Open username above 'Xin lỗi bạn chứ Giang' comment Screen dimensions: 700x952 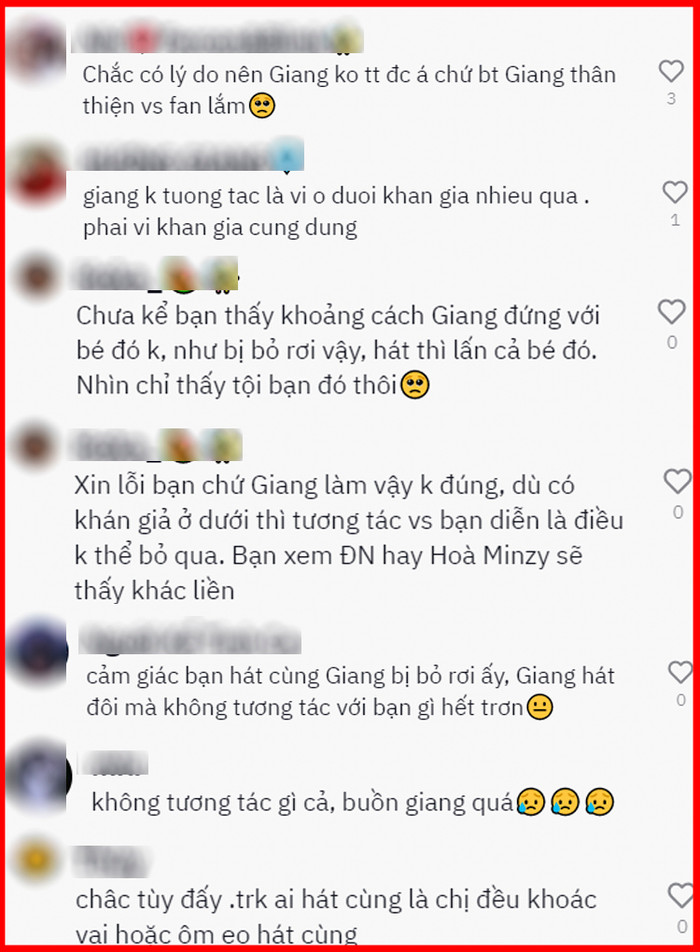pos(157,445)
